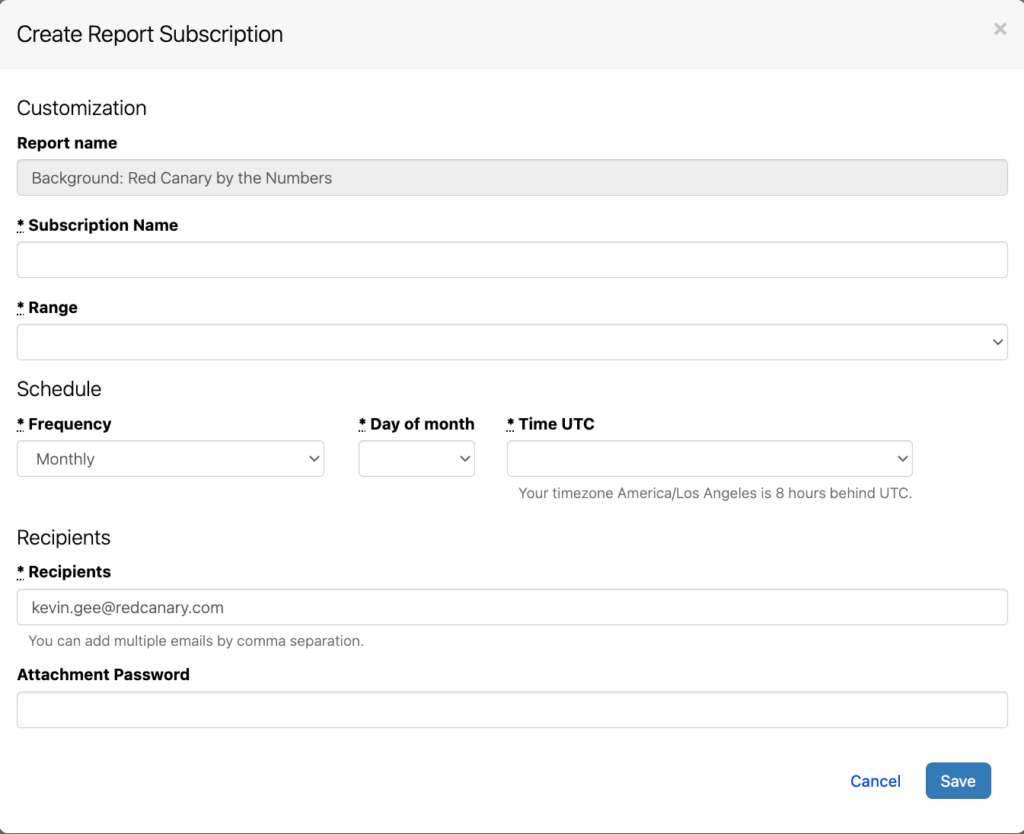The height and width of the screenshot is (834, 1024).
Task: Select the Frequency label text
Action: [x=69, y=424]
